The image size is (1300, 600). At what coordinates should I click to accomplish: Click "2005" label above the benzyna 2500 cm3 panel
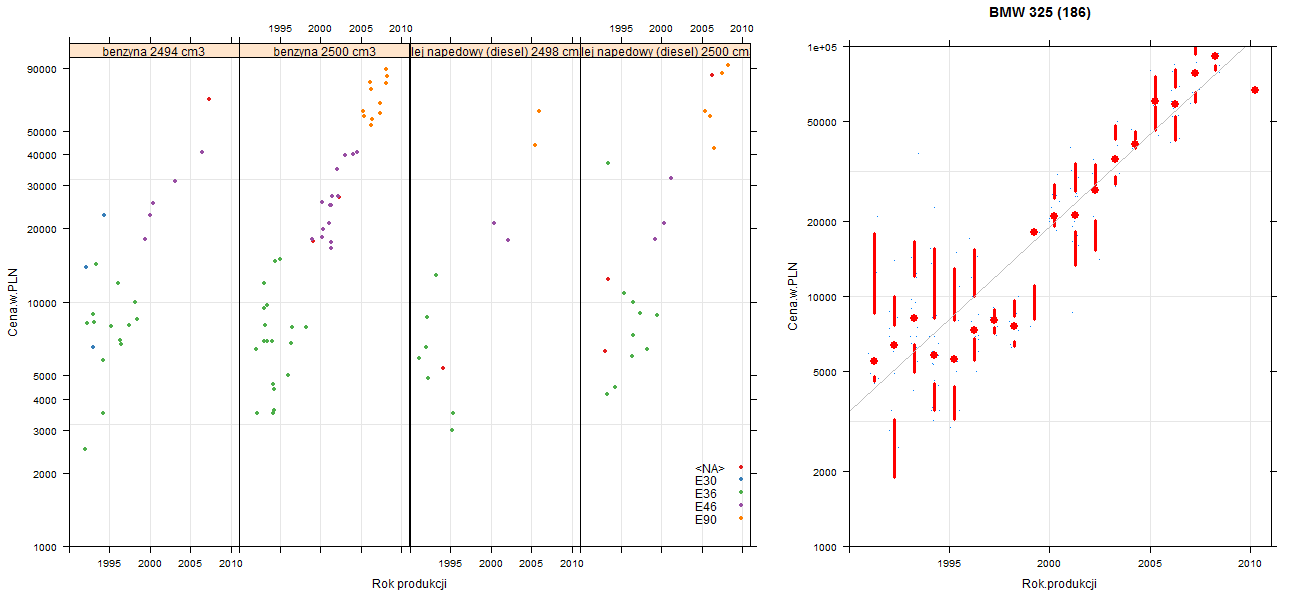coord(362,28)
